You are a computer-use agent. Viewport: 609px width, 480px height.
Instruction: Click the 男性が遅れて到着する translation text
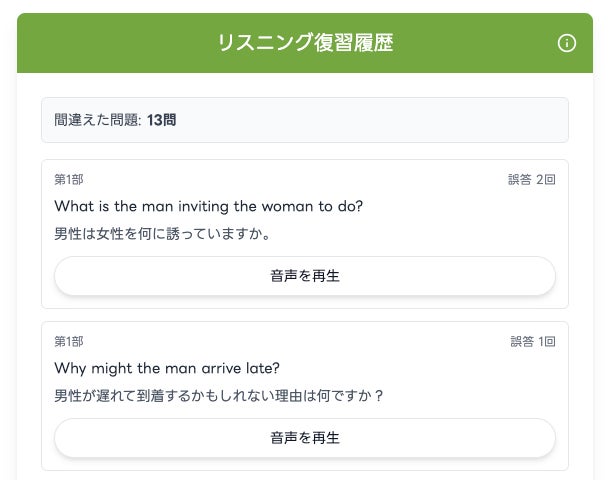click(x=219, y=396)
